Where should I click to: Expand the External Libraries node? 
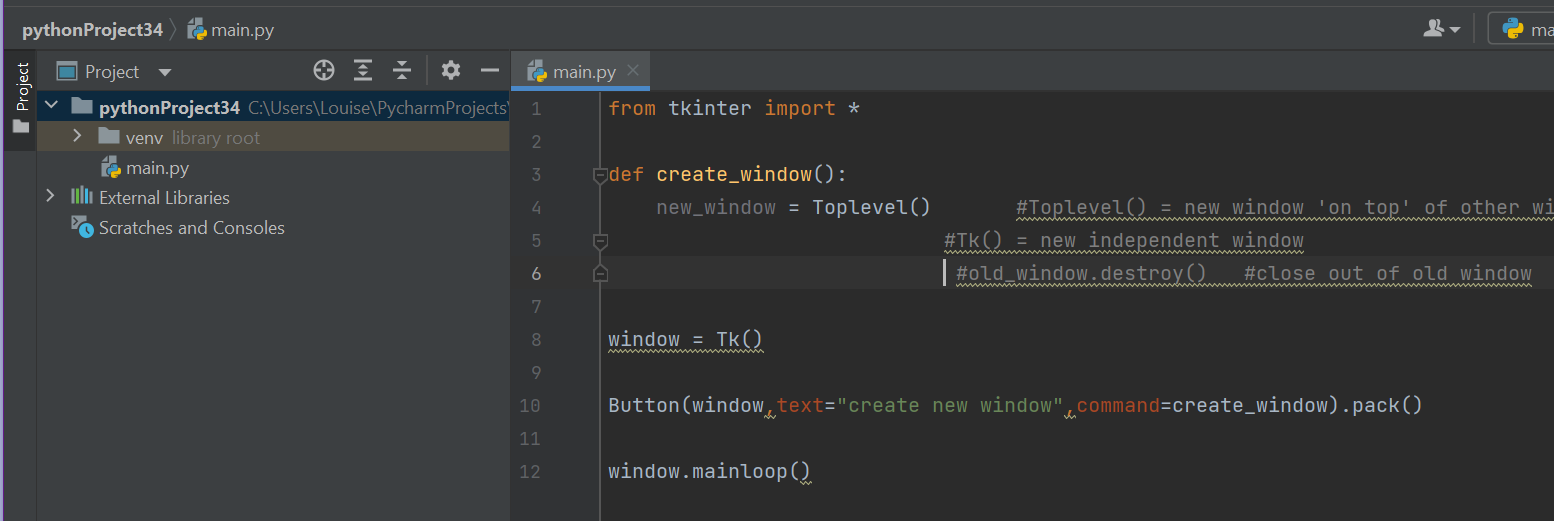[x=51, y=197]
